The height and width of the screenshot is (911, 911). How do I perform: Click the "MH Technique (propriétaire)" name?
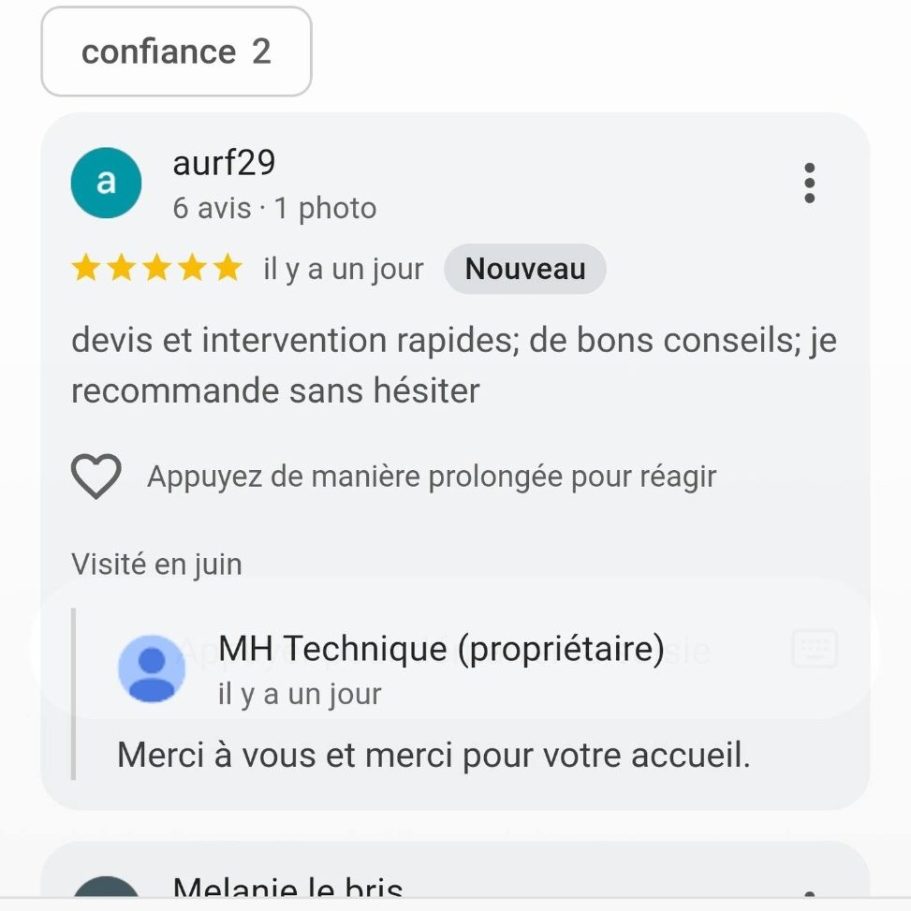[441, 649]
